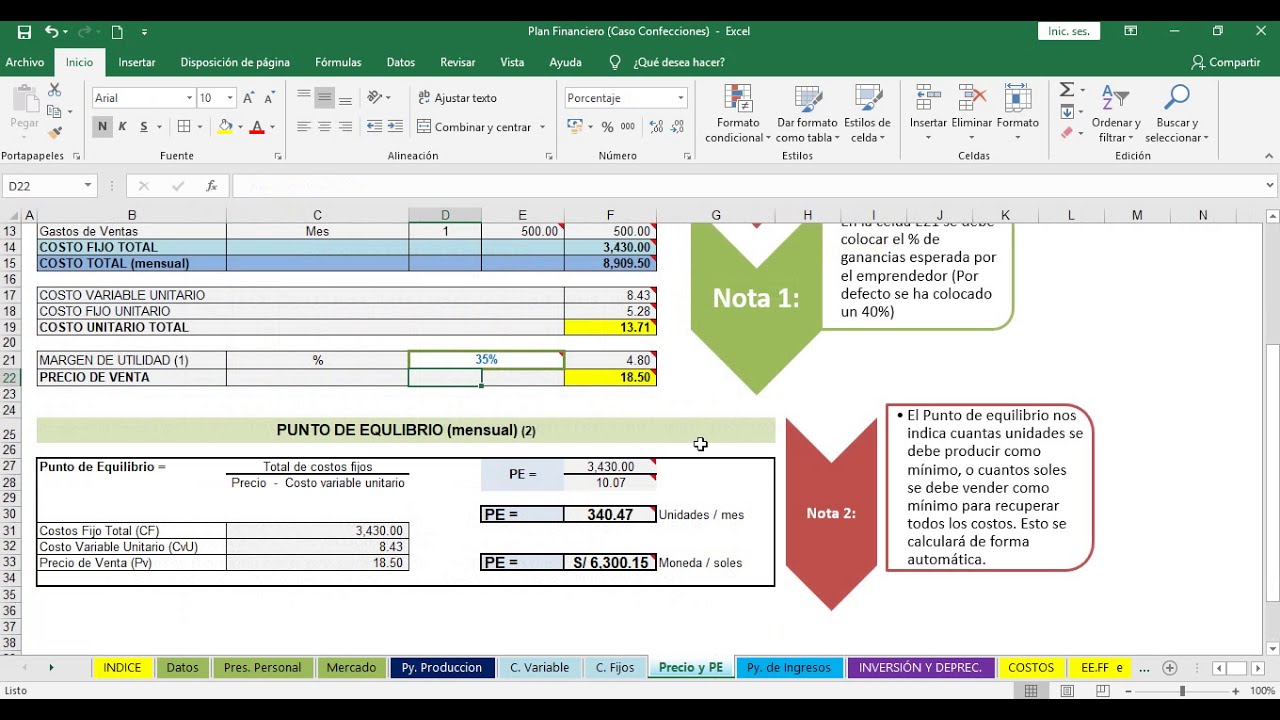
Task: Click the Inic. ses. sign-in button
Action: (x=1068, y=32)
